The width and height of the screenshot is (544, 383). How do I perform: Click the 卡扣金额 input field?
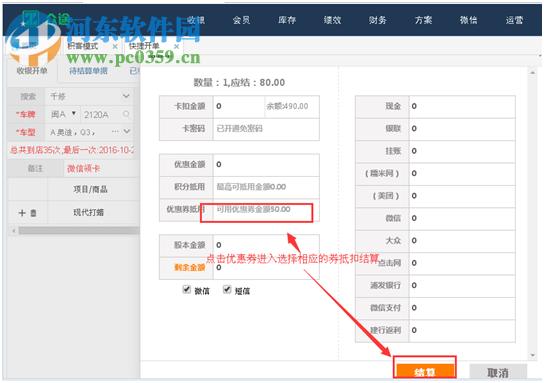coord(239,106)
